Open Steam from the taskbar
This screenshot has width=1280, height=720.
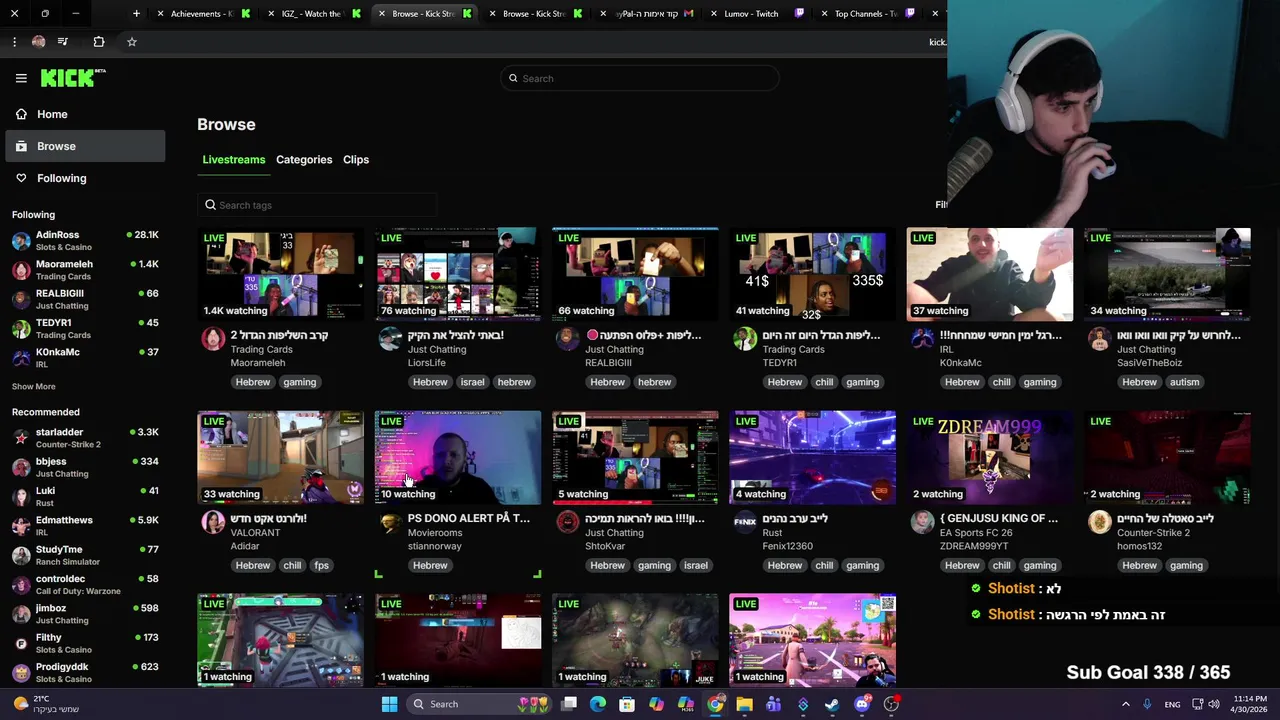[x=832, y=704]
